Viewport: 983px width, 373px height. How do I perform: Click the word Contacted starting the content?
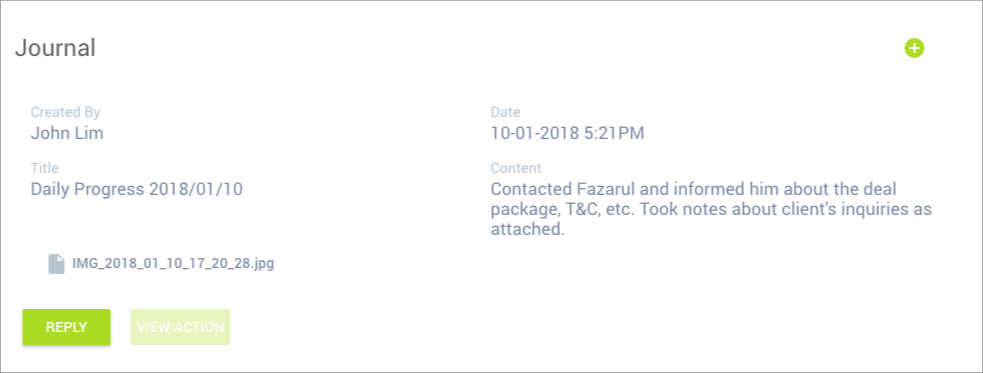point(528,189)
